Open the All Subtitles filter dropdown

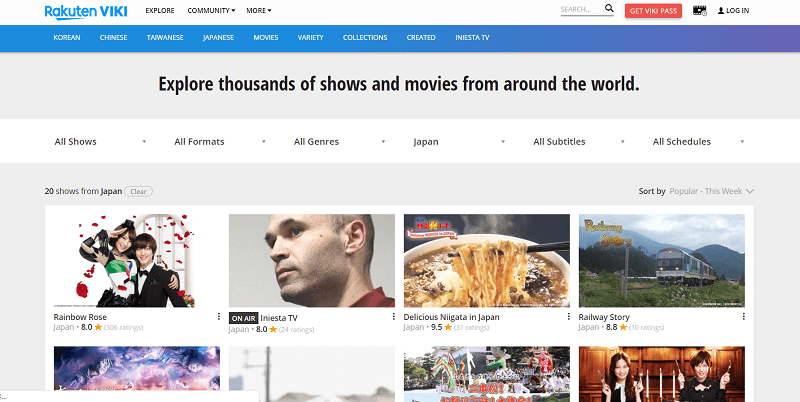click(579, 142)
